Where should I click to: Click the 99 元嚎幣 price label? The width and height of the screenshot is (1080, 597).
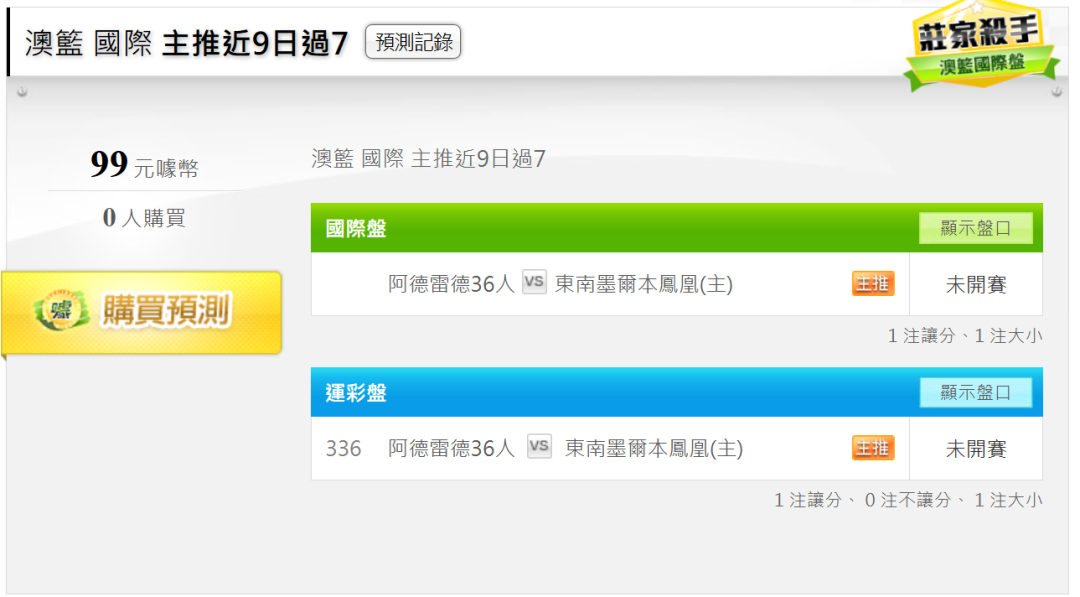[x=144, y=165]
